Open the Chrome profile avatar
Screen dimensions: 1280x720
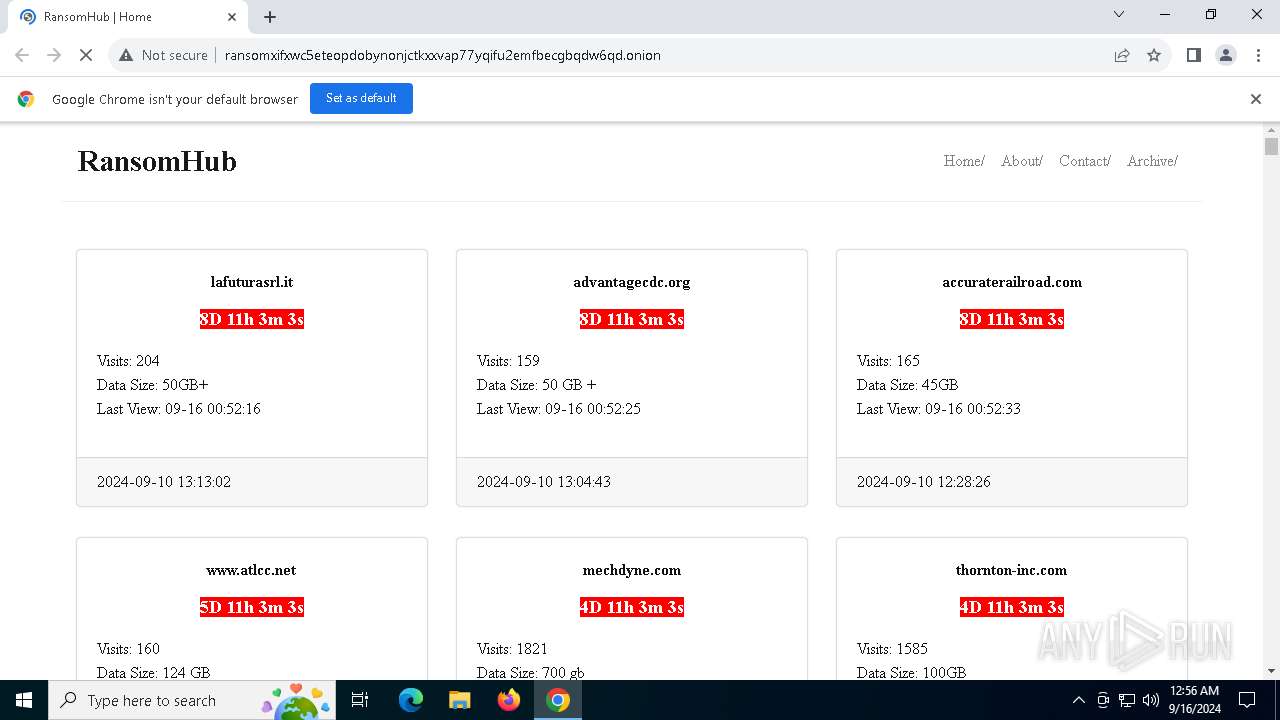(1226, 55)
